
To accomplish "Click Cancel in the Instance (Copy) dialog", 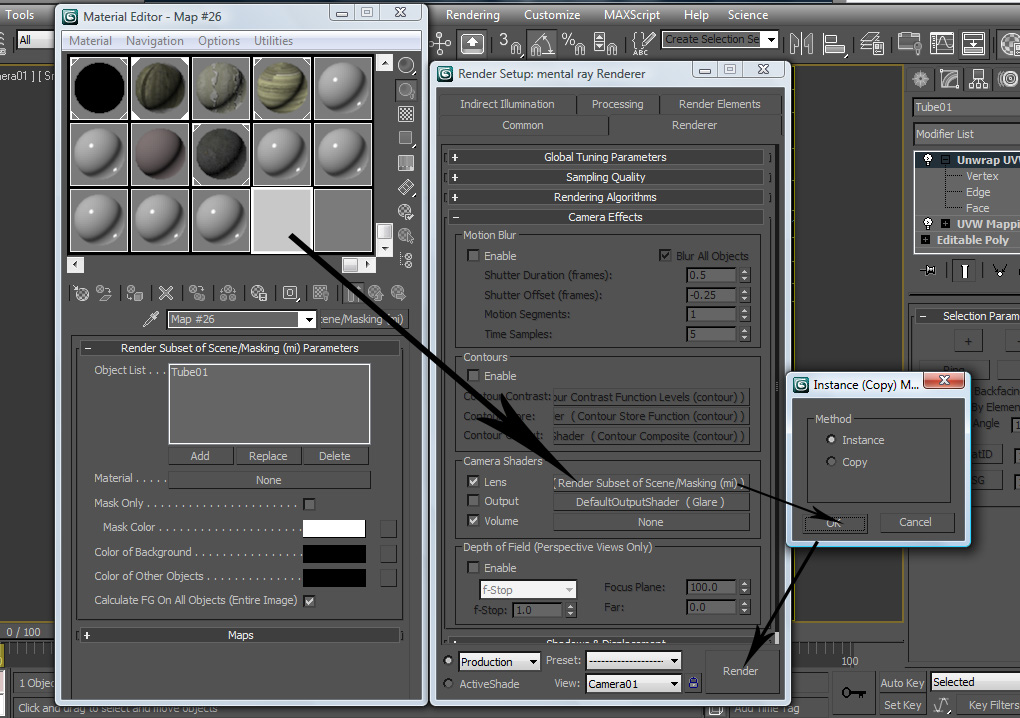I will (x=915, y=522).
